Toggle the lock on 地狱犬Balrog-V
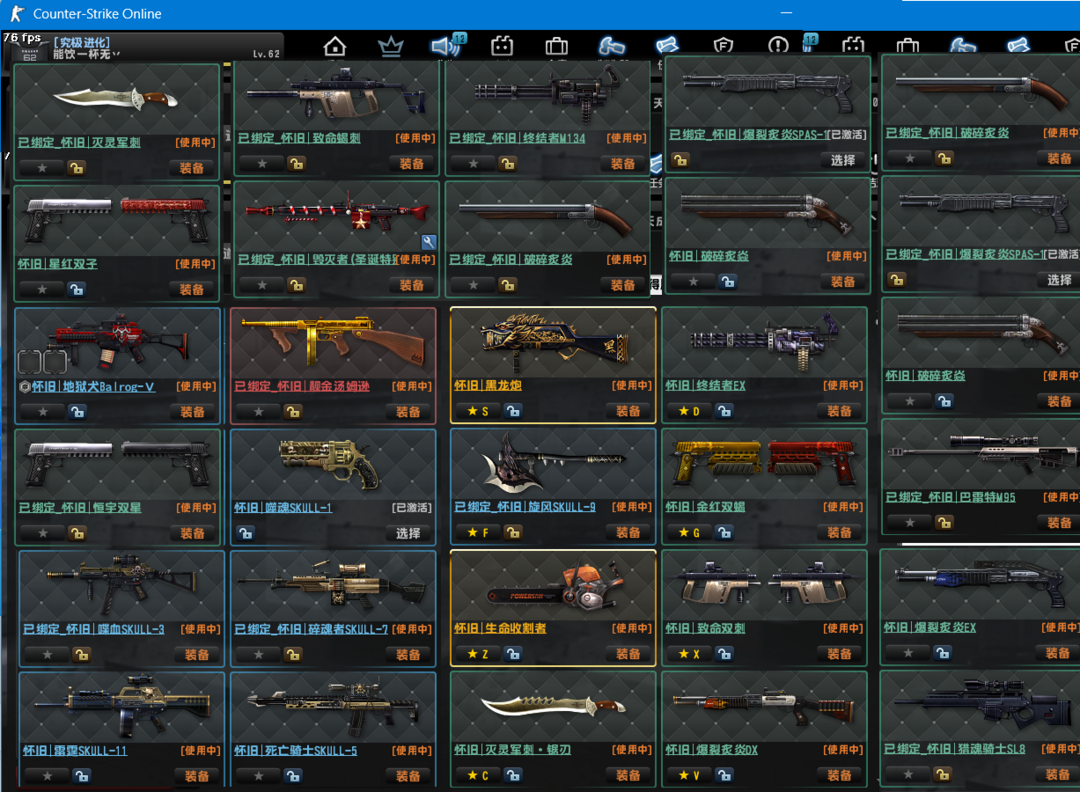1080x792 pixels. click(77, 412)
